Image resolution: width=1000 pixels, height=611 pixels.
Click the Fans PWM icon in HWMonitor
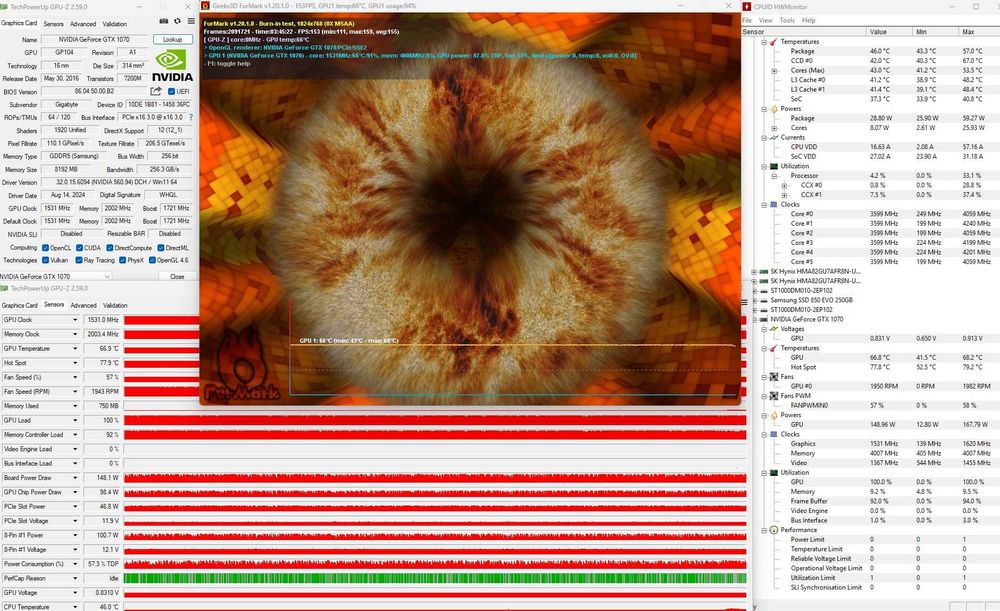[774, 395]
